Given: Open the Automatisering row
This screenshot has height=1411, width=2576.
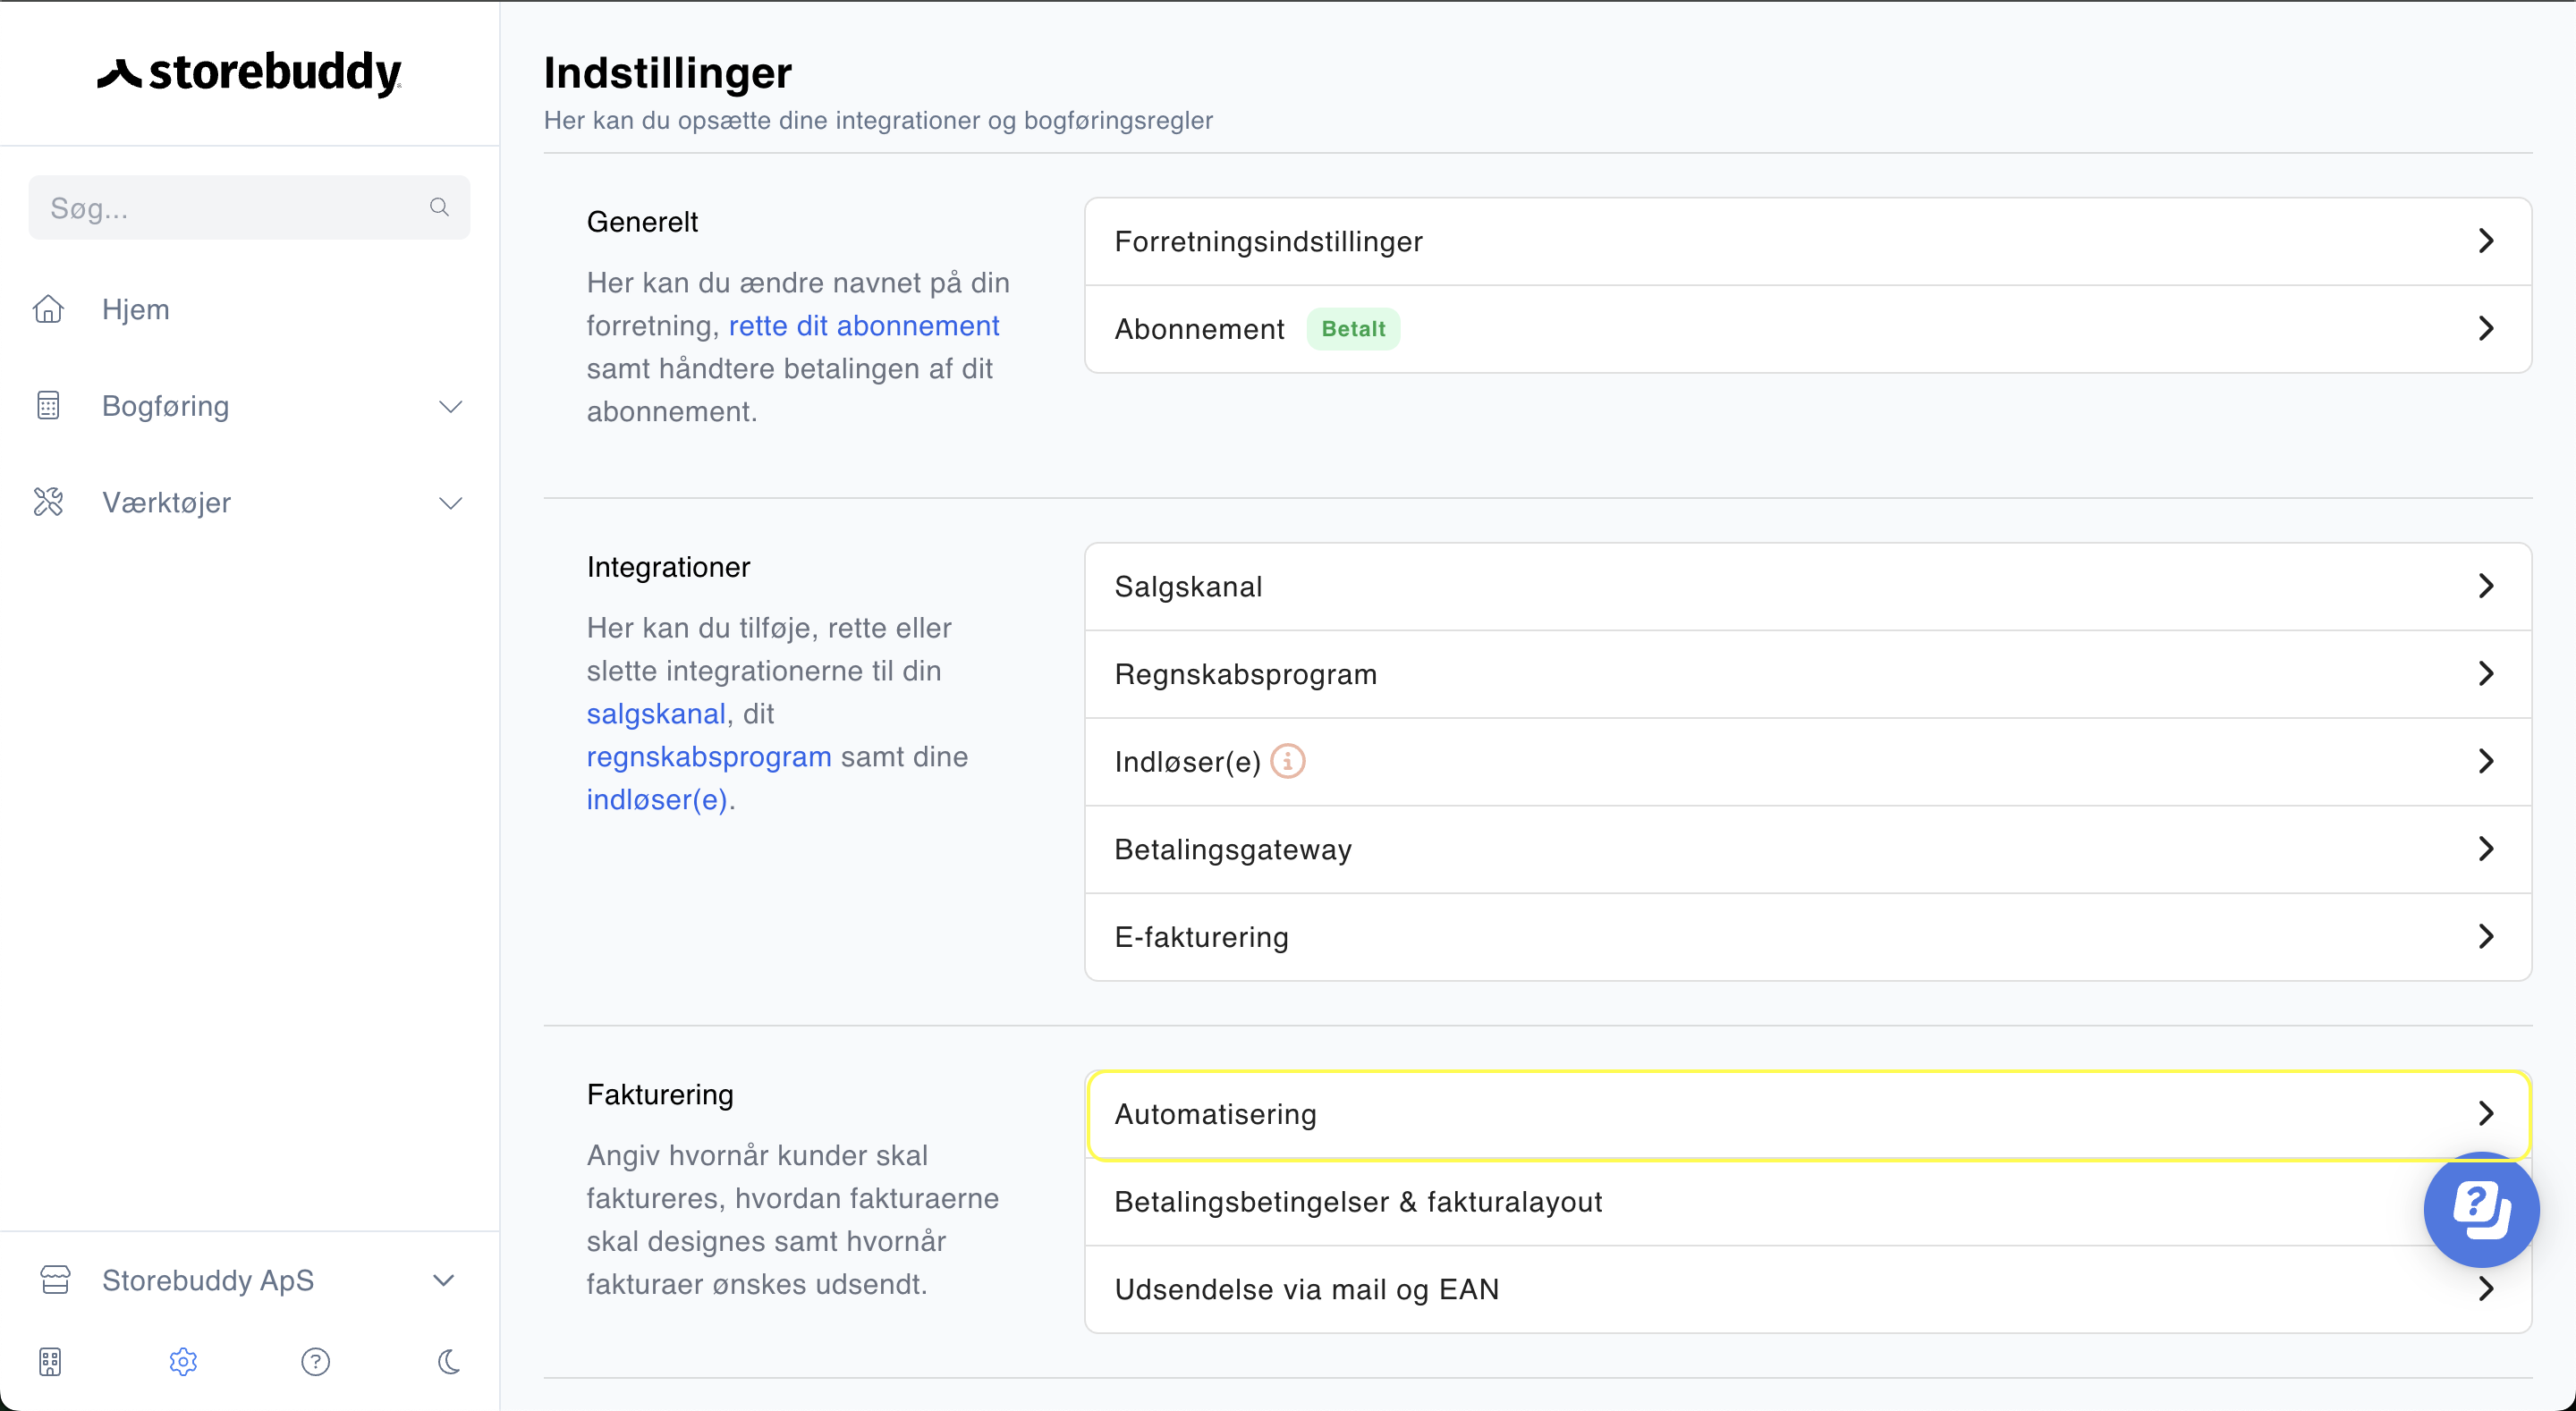Looking at the screenshot, I should 1808,1114.
